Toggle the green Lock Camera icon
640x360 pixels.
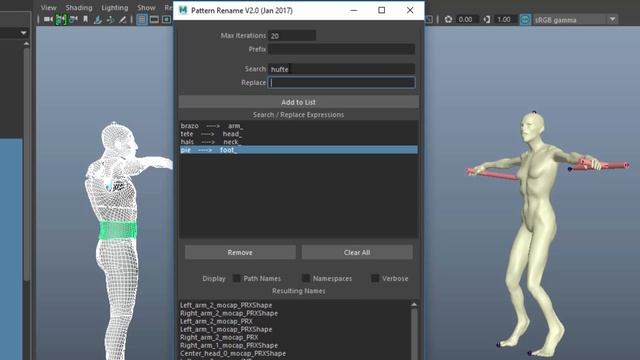pos(61,20)
